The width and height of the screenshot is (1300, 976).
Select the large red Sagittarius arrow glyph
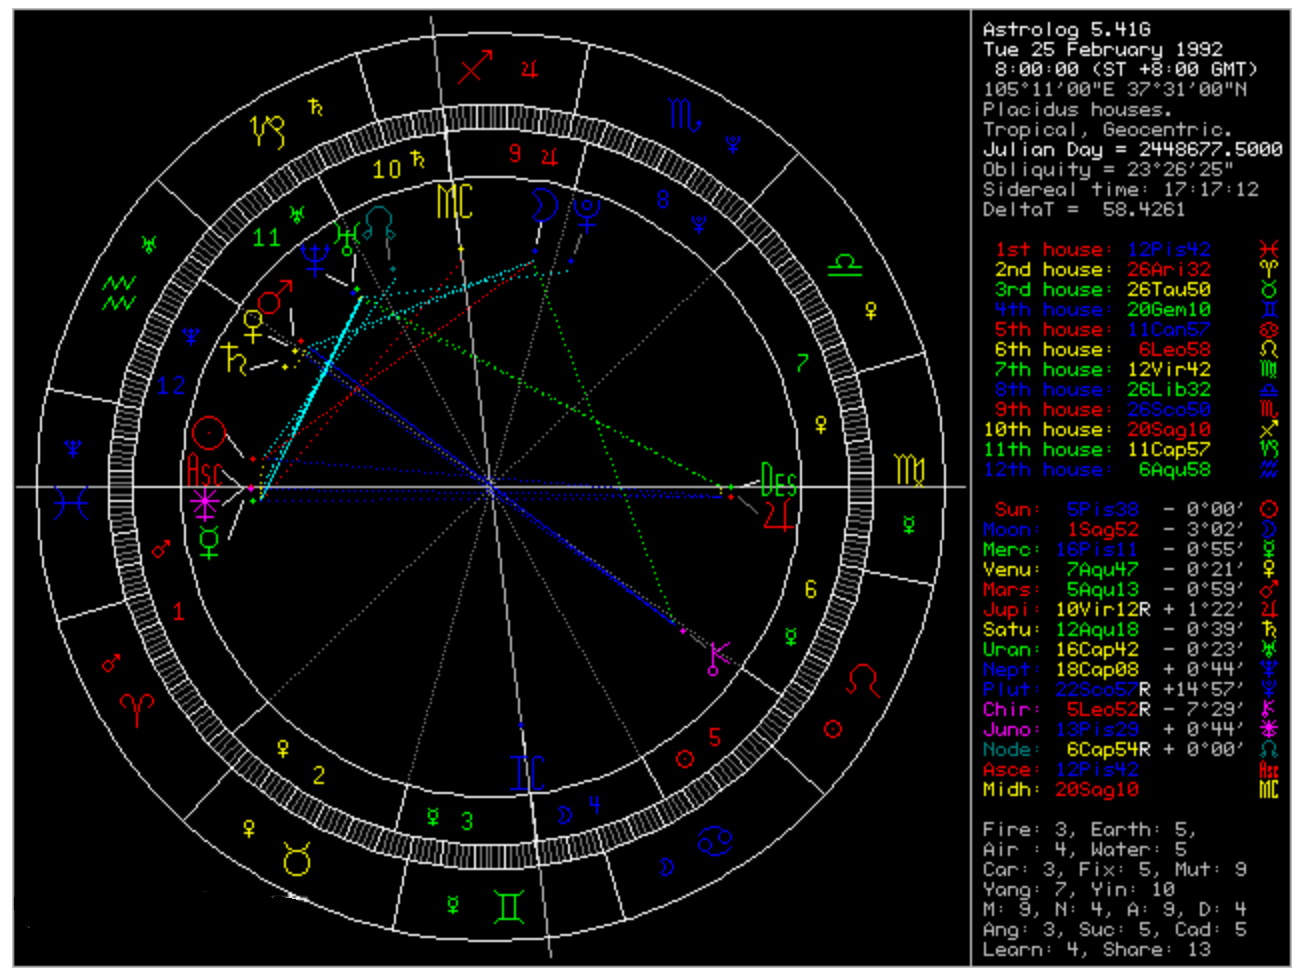(476, 66)
